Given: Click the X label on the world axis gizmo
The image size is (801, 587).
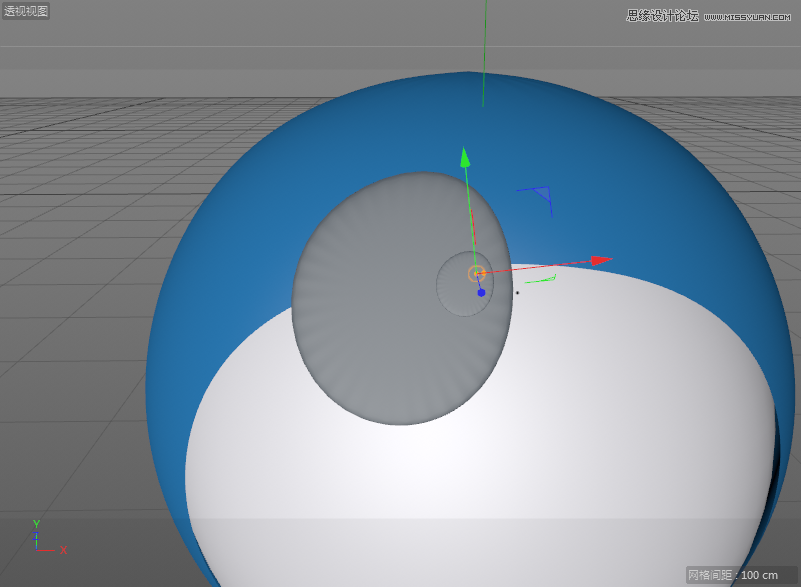Looking at the screenshot, I should (x=64, y=549).
